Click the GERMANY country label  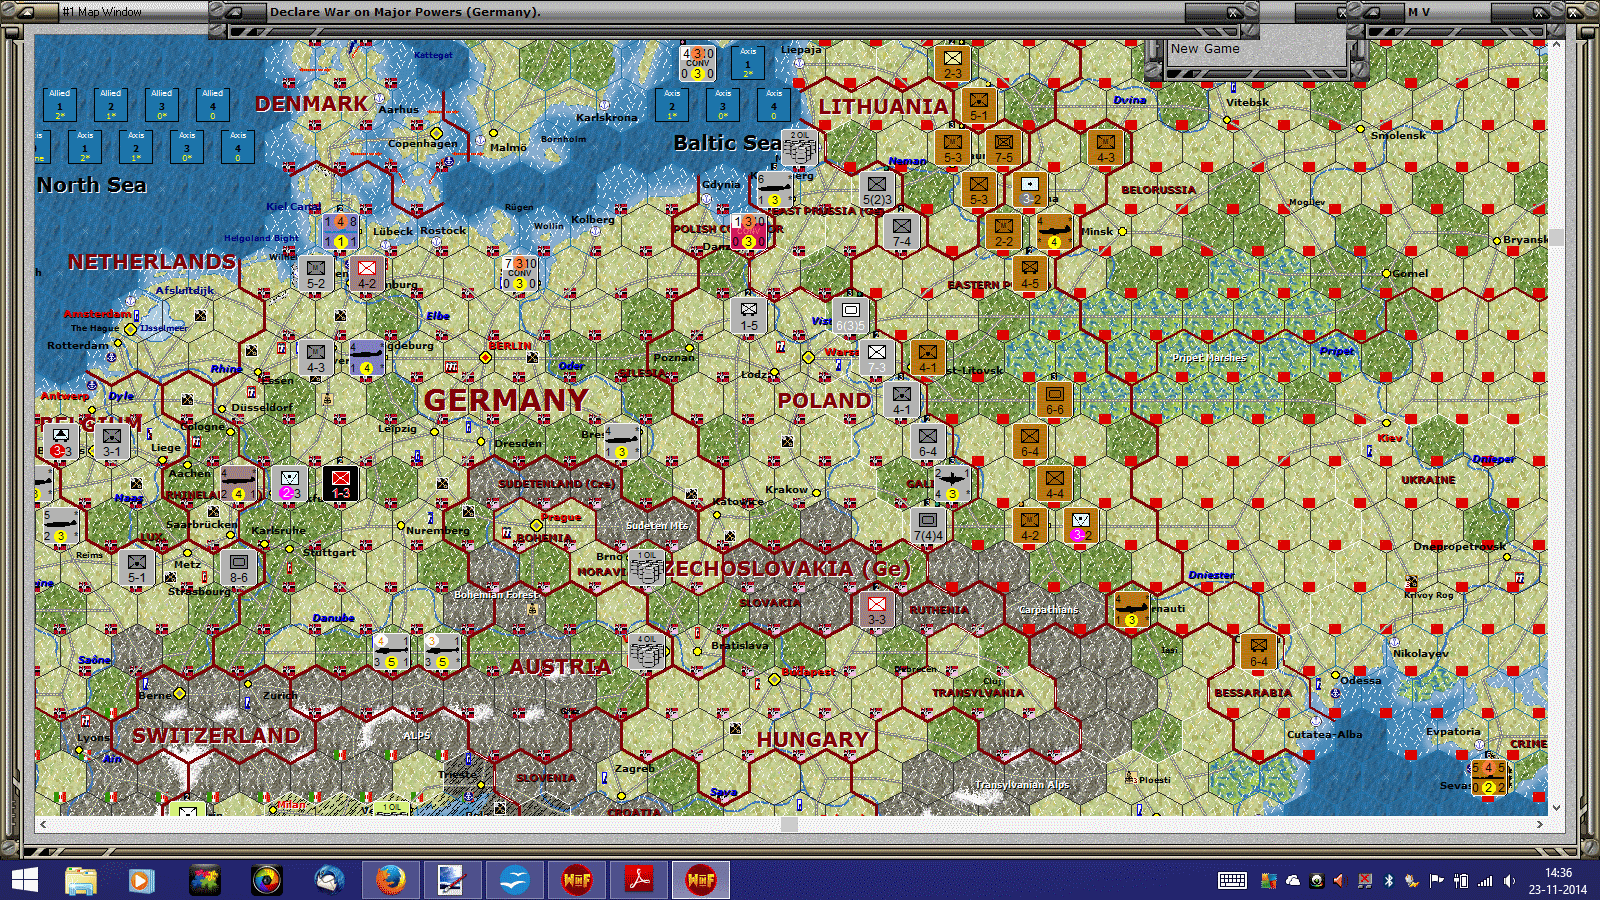tap(506, 400)
